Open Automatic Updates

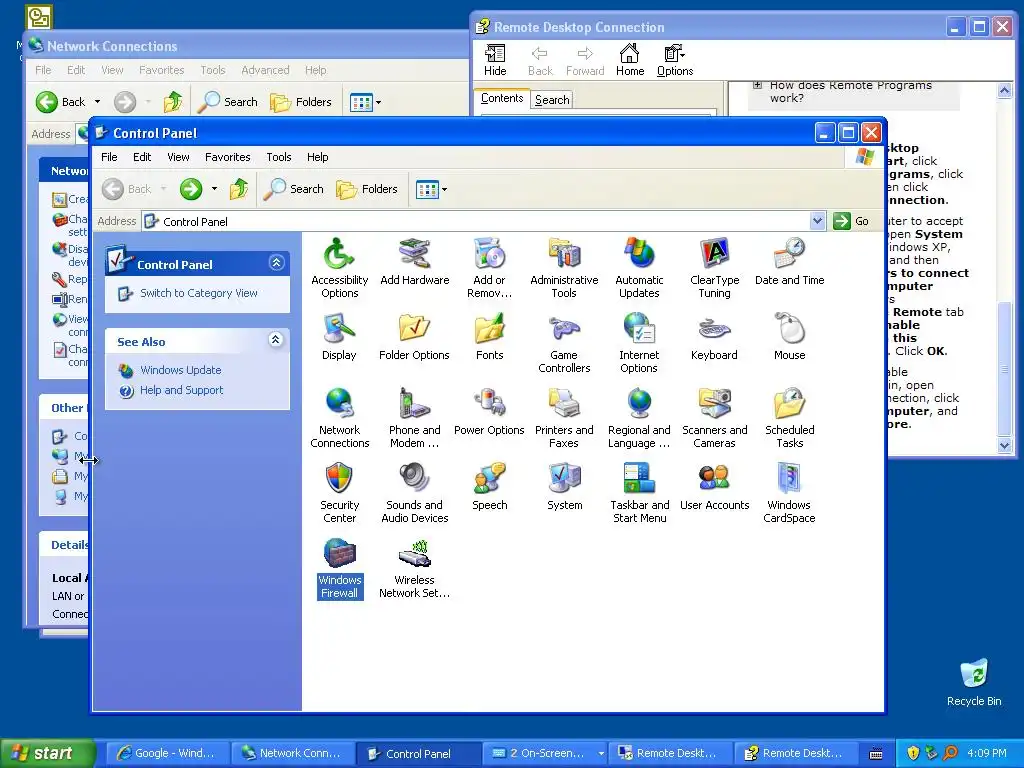[639, 268]
